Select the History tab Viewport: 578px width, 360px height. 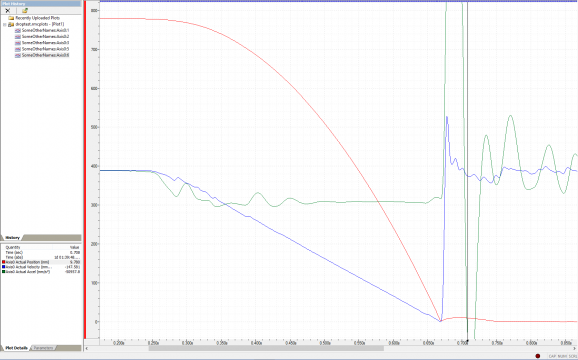point(12,238)
